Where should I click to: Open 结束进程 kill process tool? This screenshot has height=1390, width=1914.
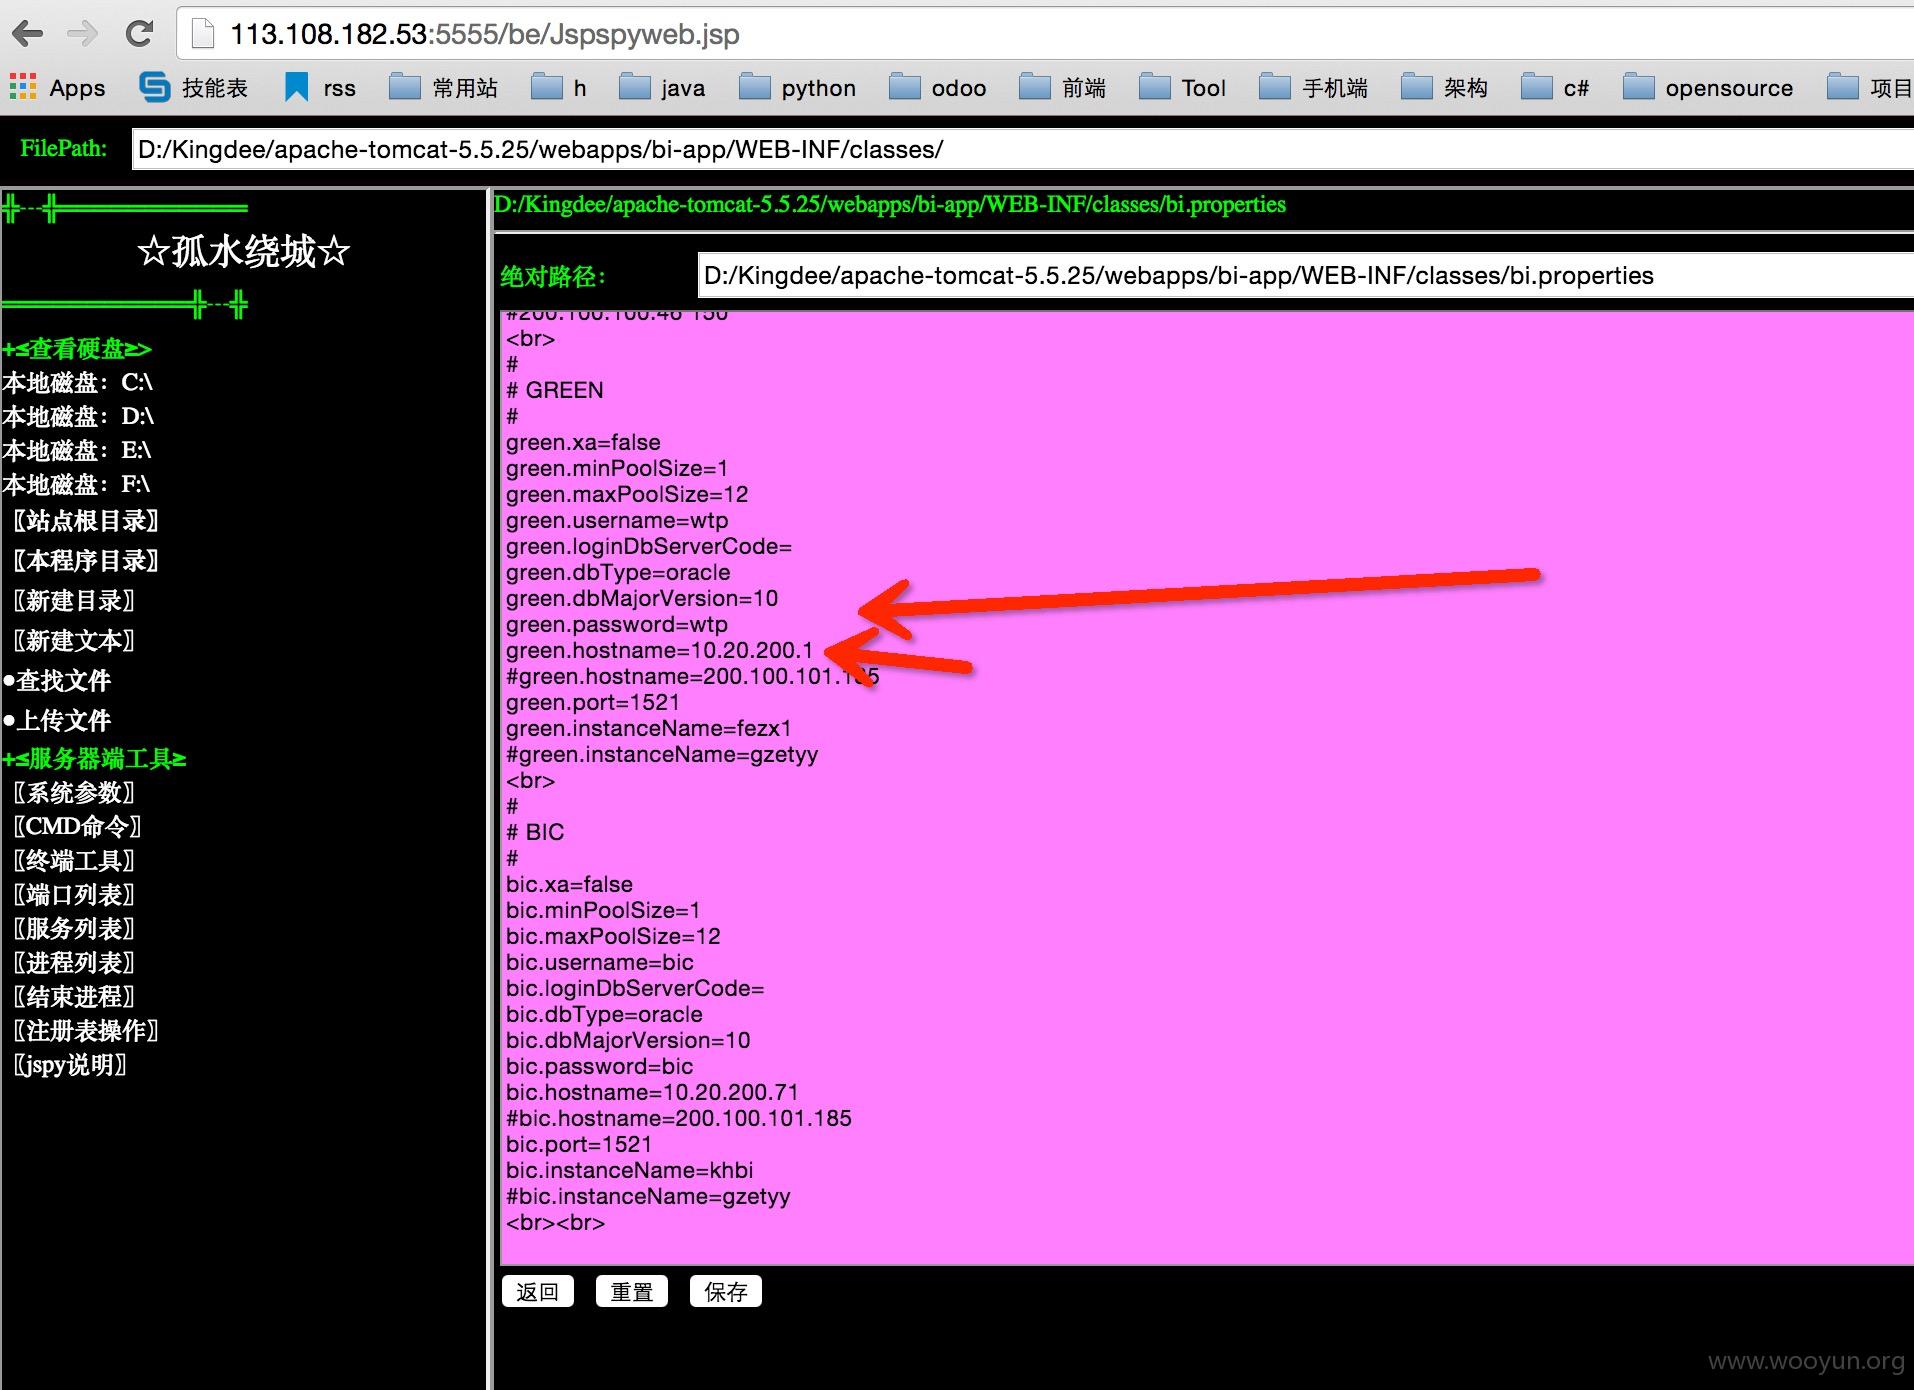(73, 997)
